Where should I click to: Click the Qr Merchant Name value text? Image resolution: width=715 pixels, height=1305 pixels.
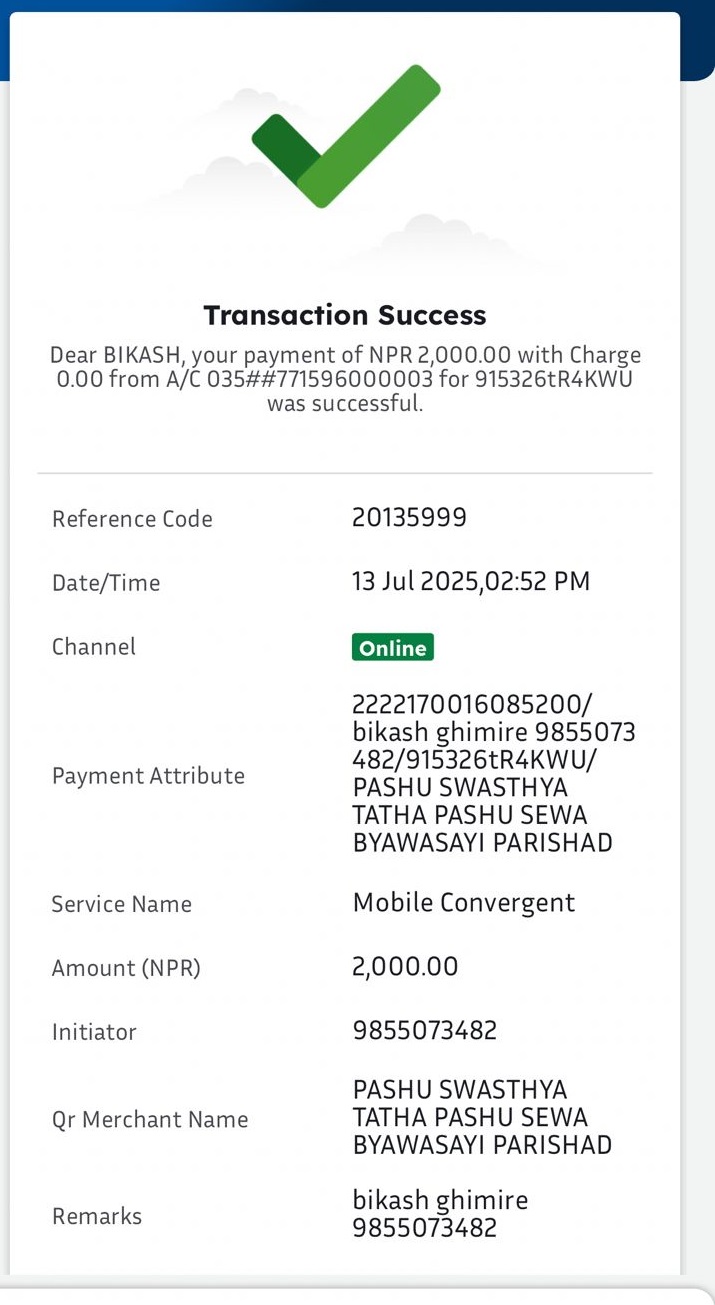(482, 1117)
